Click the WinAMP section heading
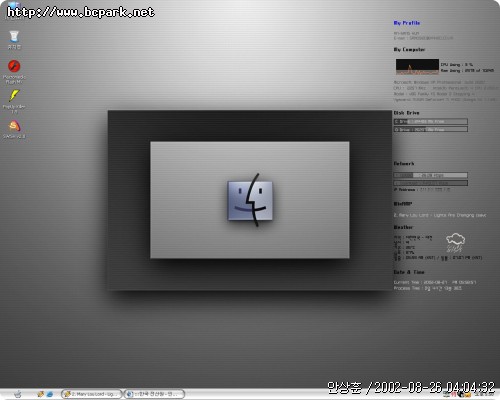 point(403,204)
